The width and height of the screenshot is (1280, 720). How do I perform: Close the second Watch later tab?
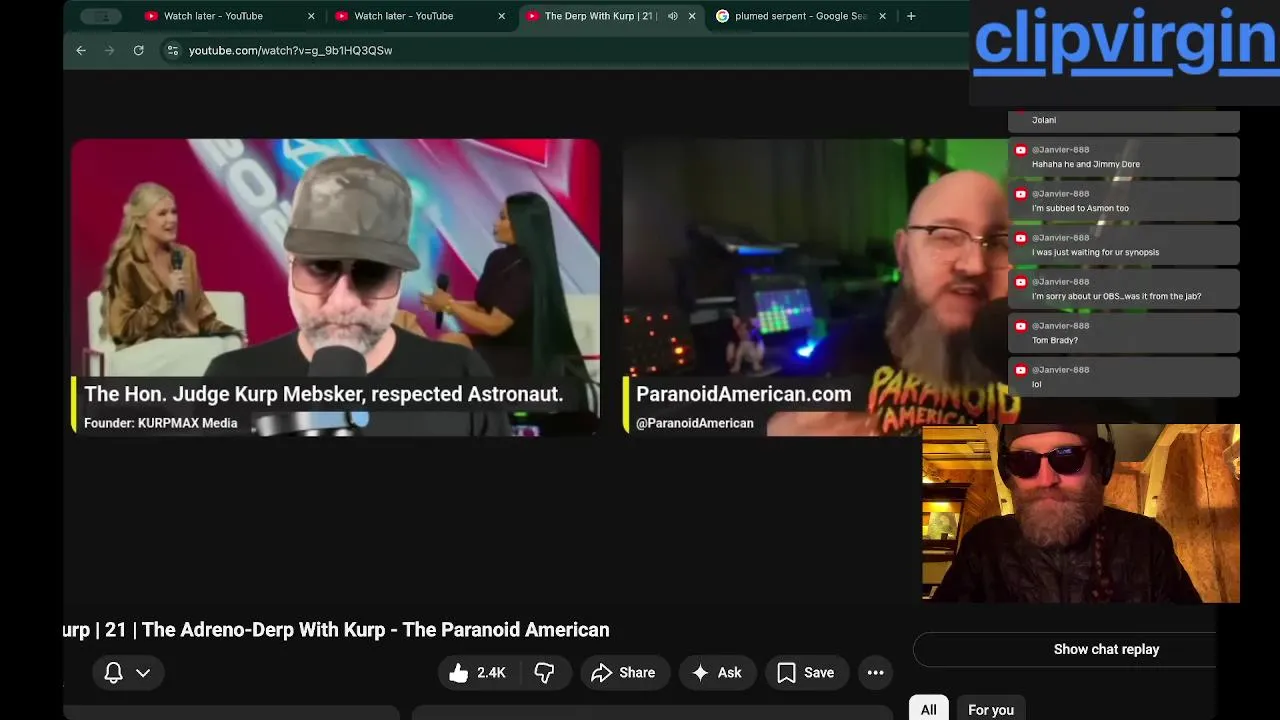(x=501, y=16)
